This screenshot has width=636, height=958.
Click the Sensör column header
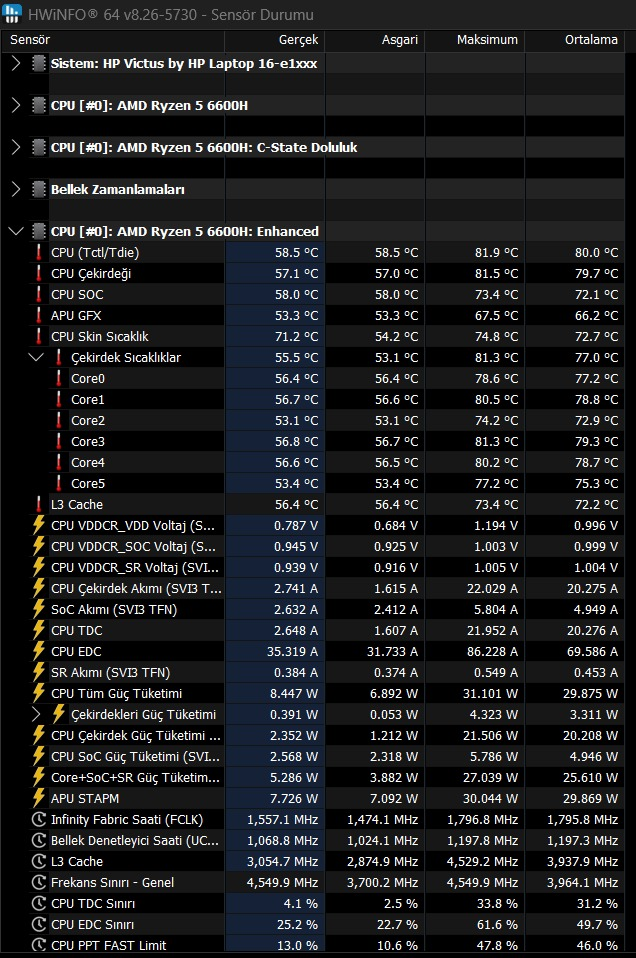(113, 40)
